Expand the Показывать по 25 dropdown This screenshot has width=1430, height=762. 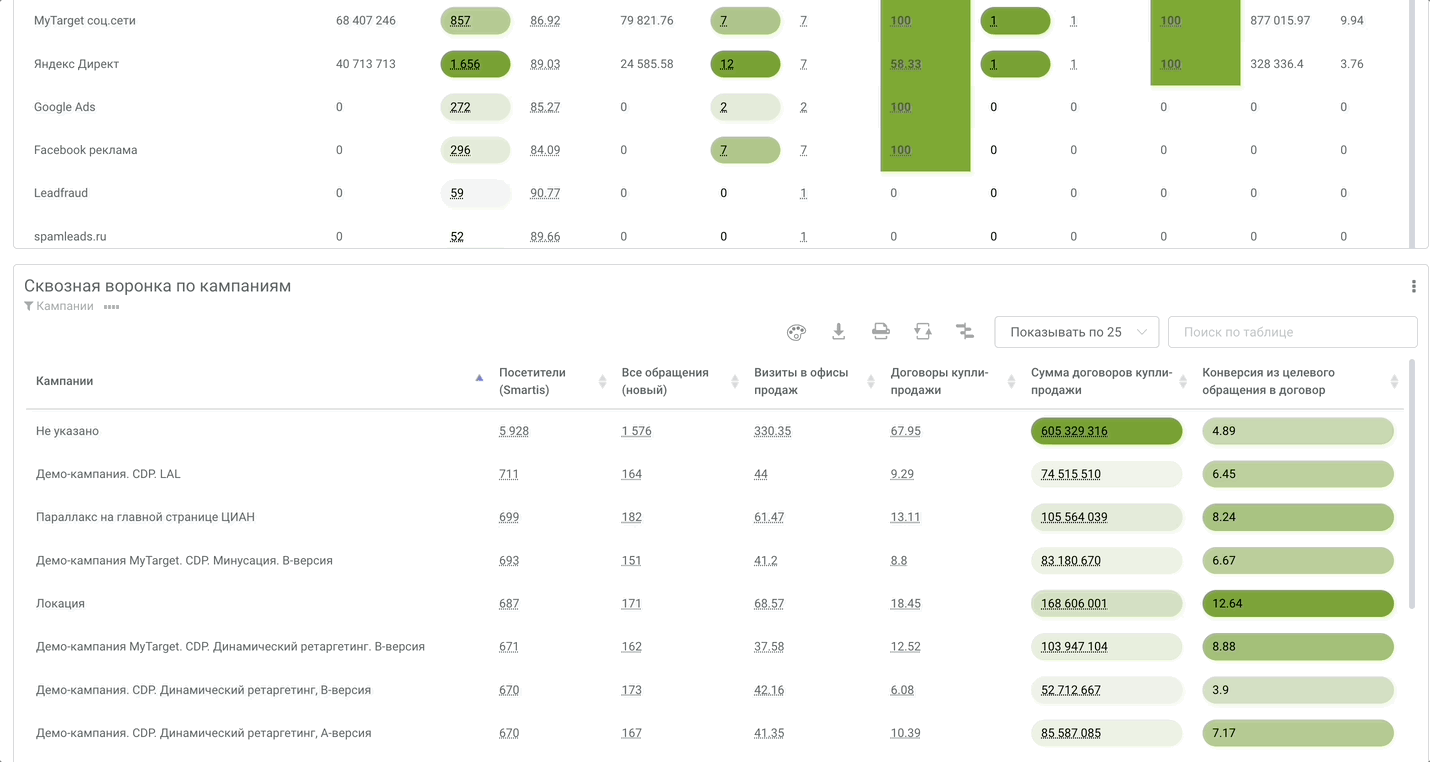coord(1076,332)
